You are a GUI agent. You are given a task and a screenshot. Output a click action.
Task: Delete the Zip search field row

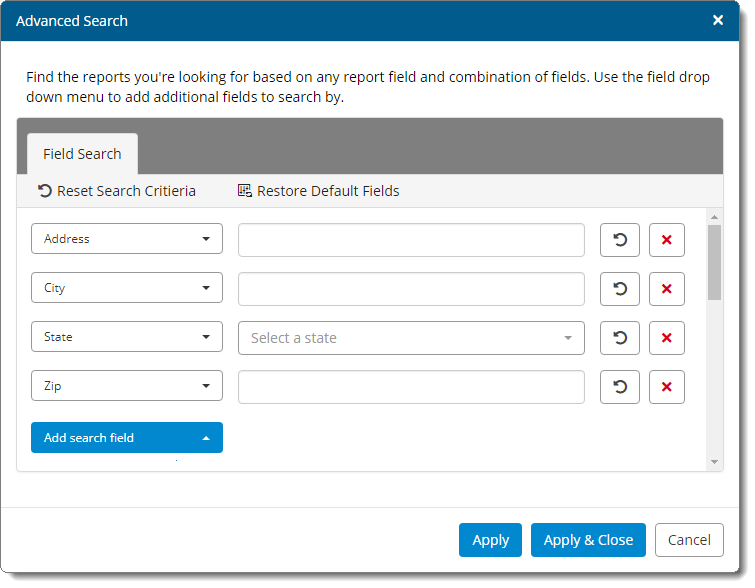pos(666,387)
